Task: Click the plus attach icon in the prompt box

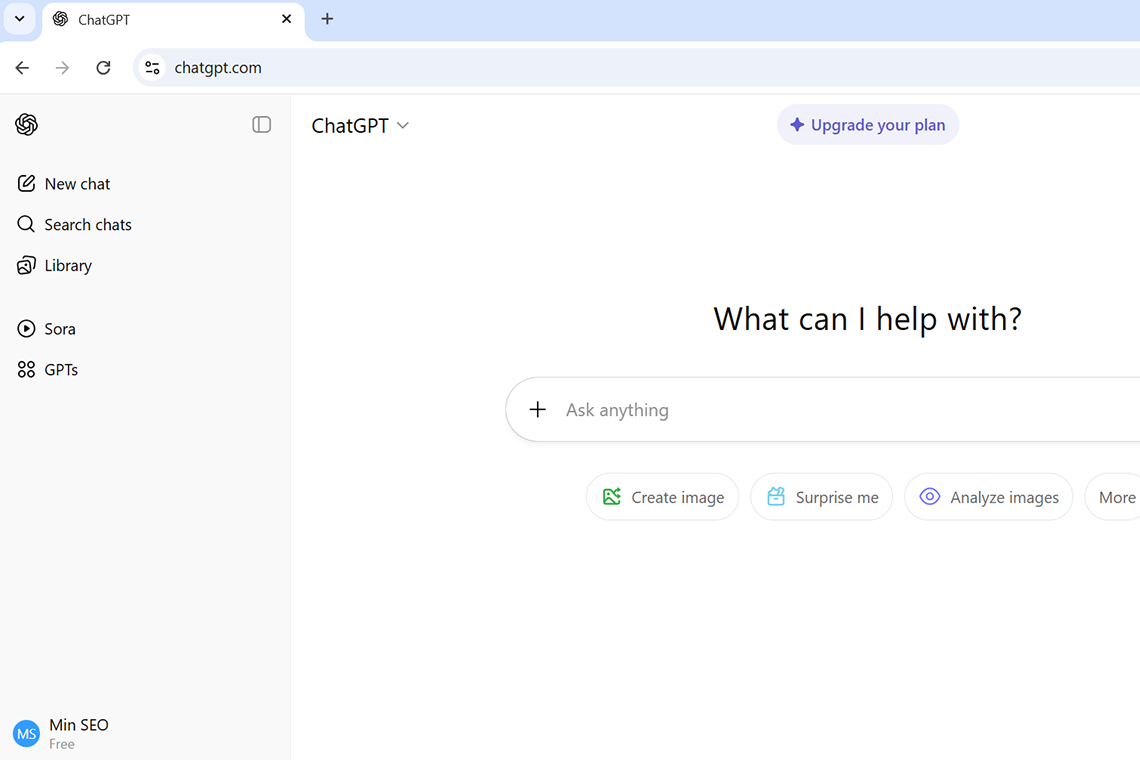Action: tap(538, 410)
